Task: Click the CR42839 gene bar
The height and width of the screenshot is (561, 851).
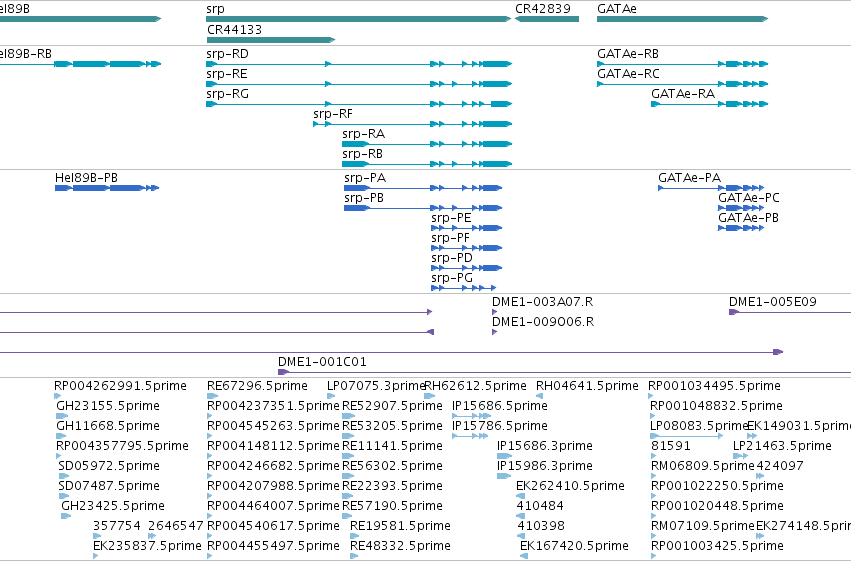Action: 547,19
